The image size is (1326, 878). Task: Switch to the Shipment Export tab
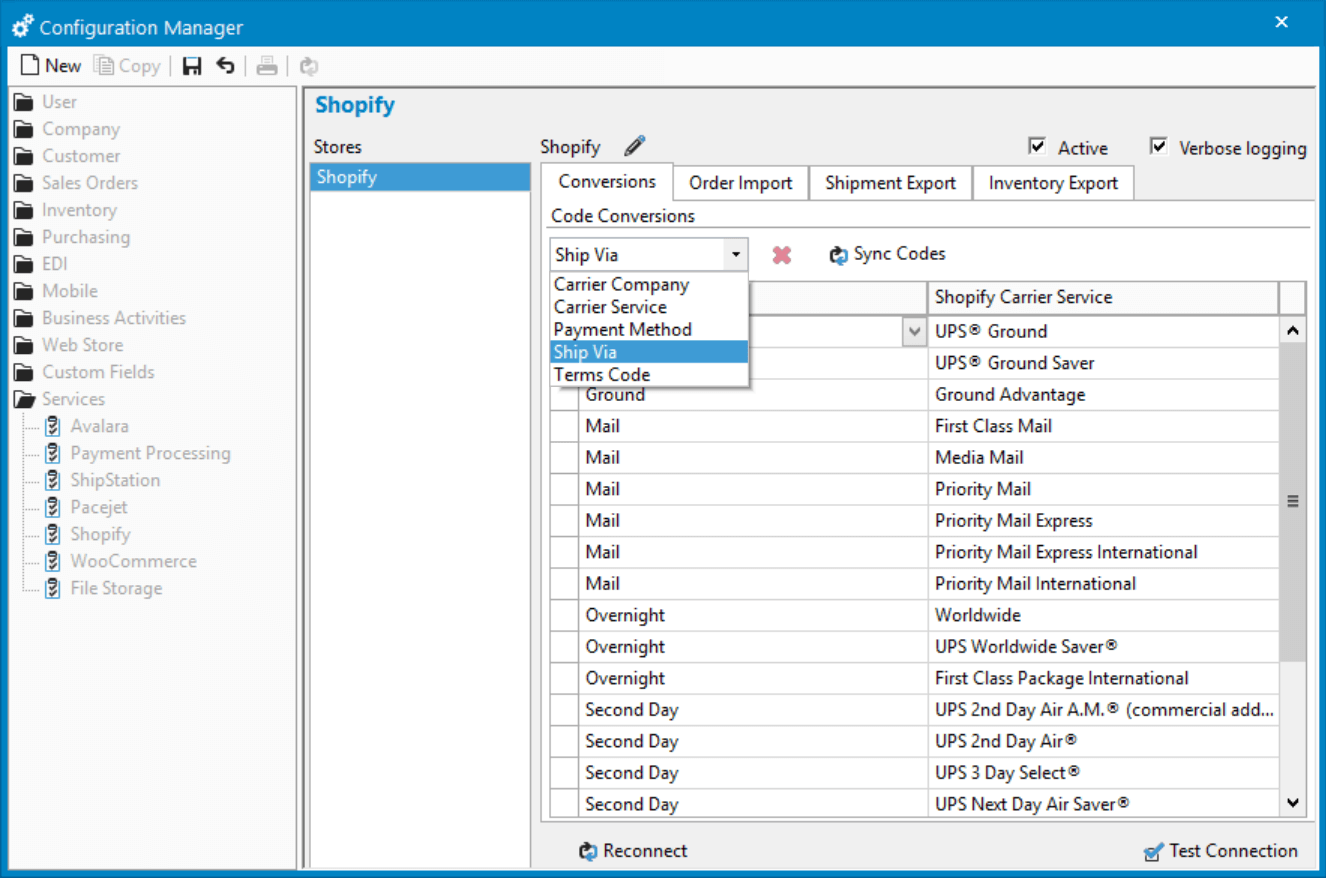click(x=890, y=183)
